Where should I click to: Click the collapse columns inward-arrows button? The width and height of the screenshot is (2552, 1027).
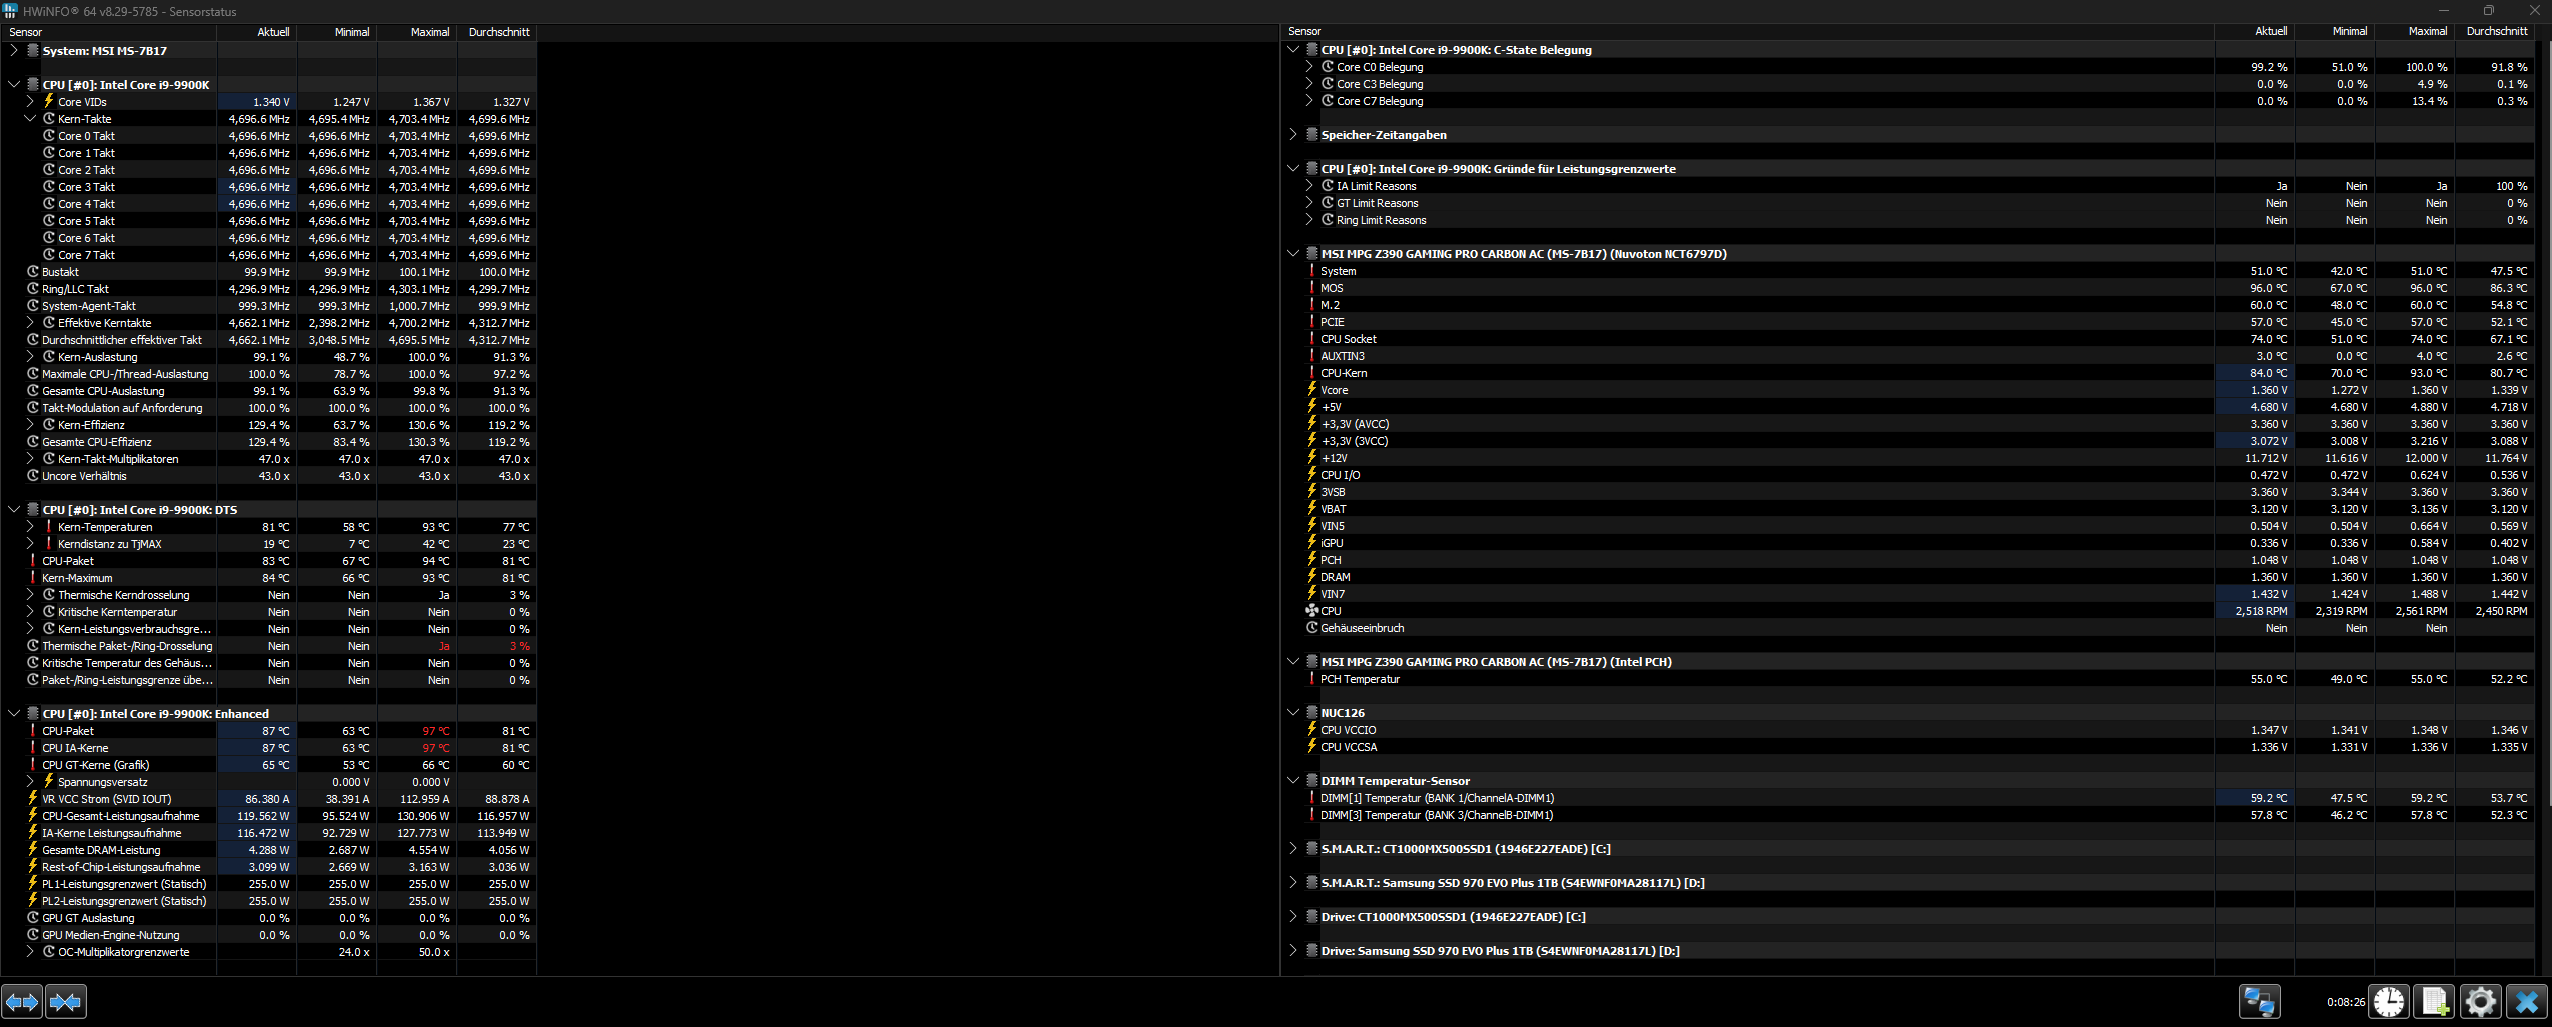(66, 1001)
